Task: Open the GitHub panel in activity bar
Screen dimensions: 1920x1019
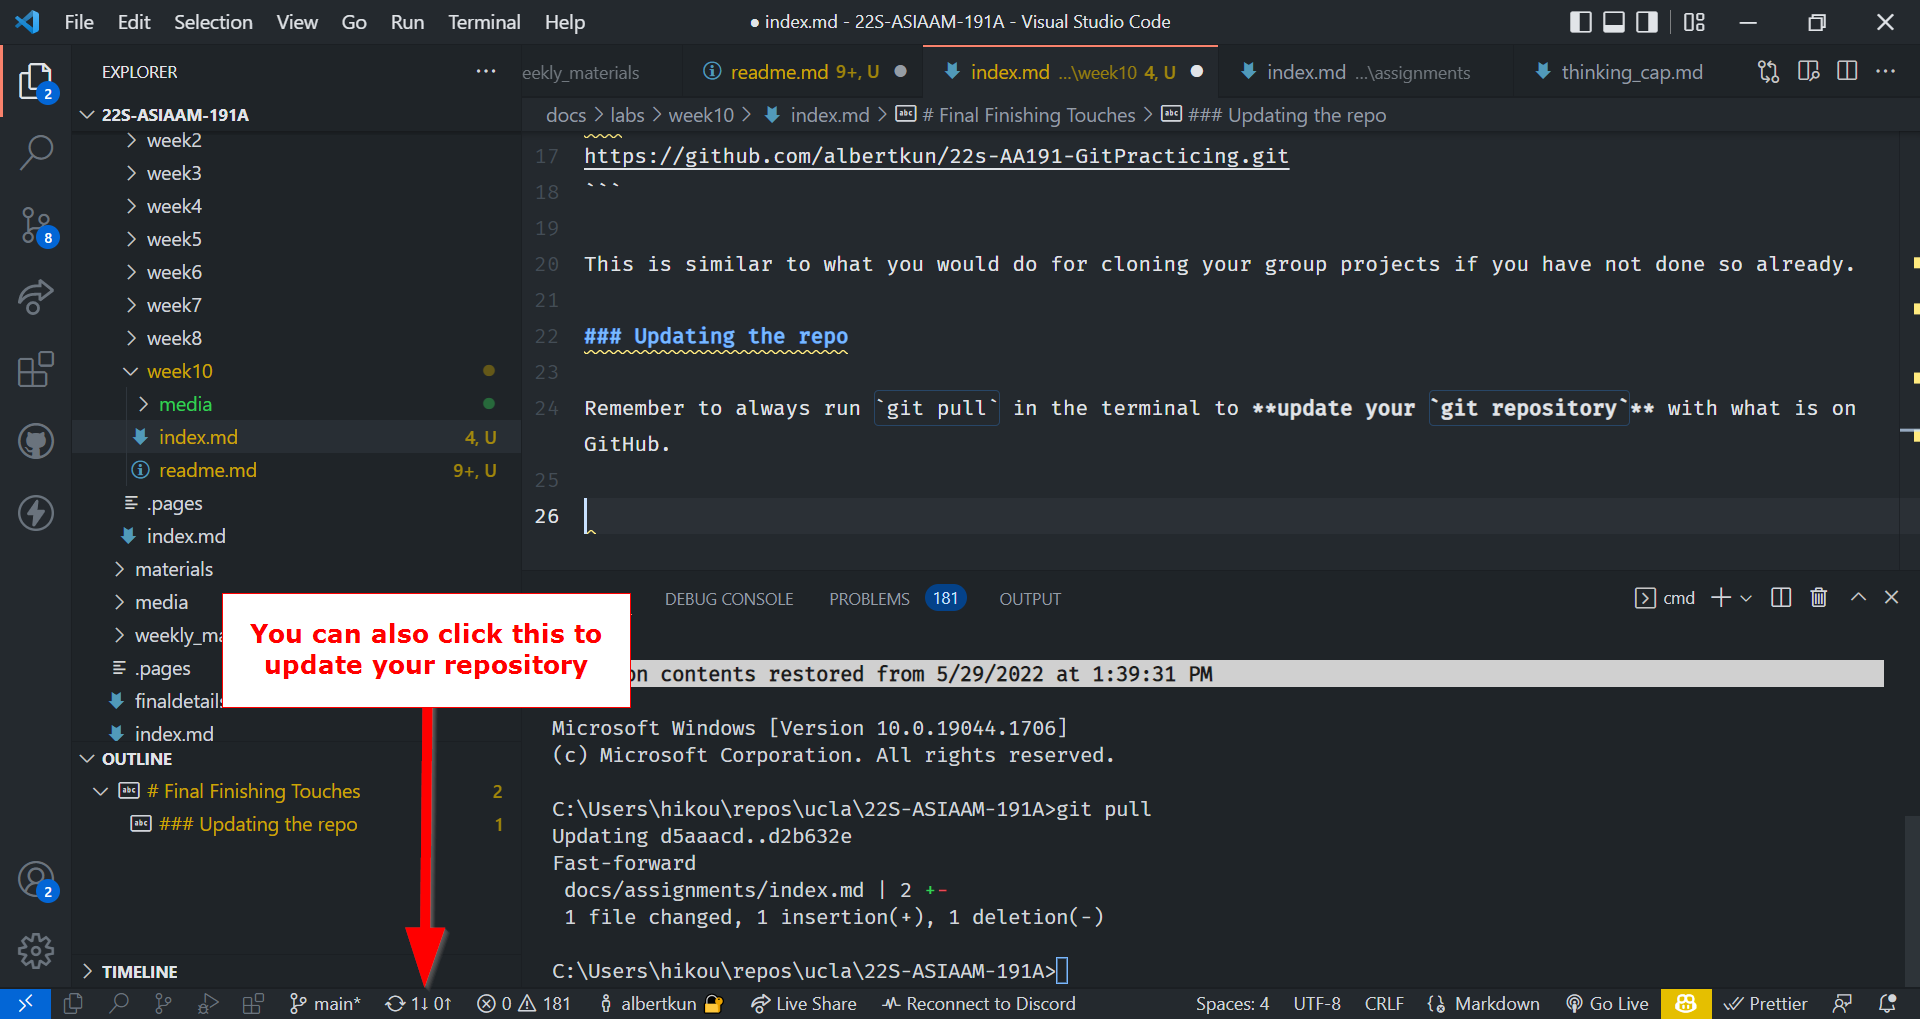Action: pyautogui.click(x=36, y=441)
